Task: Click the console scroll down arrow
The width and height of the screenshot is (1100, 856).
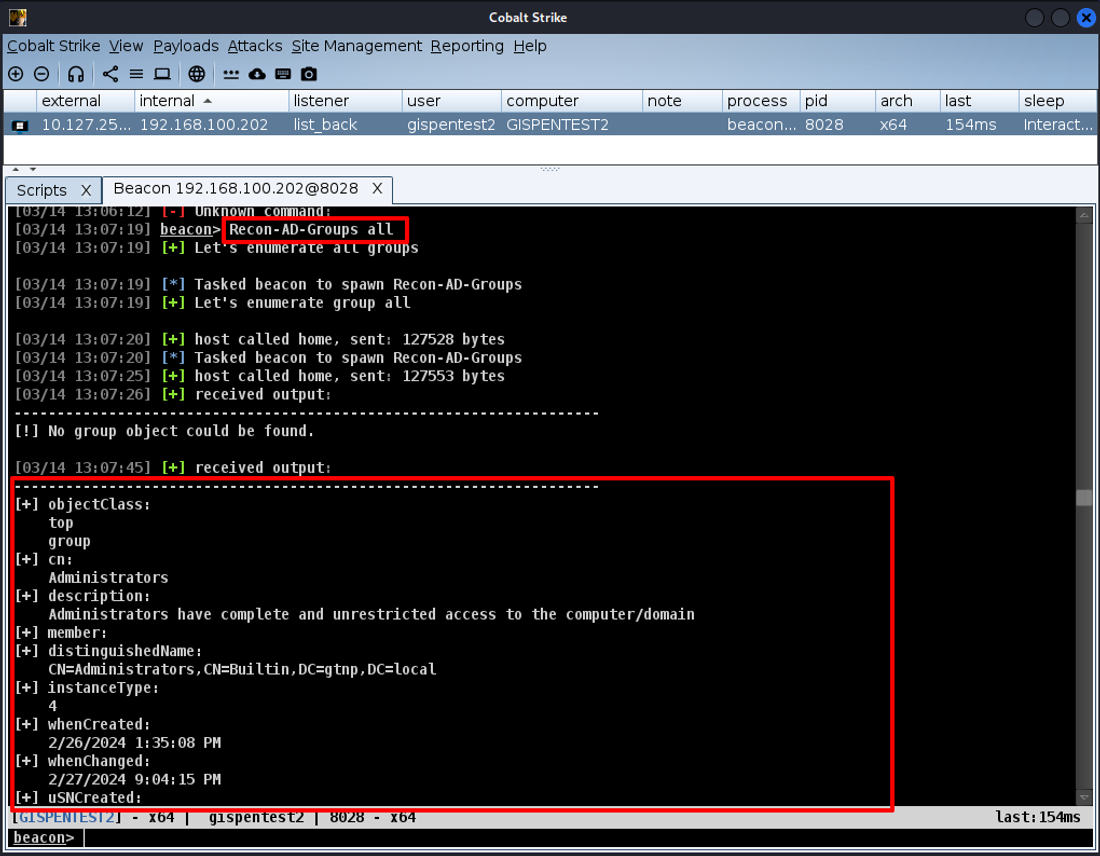Action: coord(1084,798)
